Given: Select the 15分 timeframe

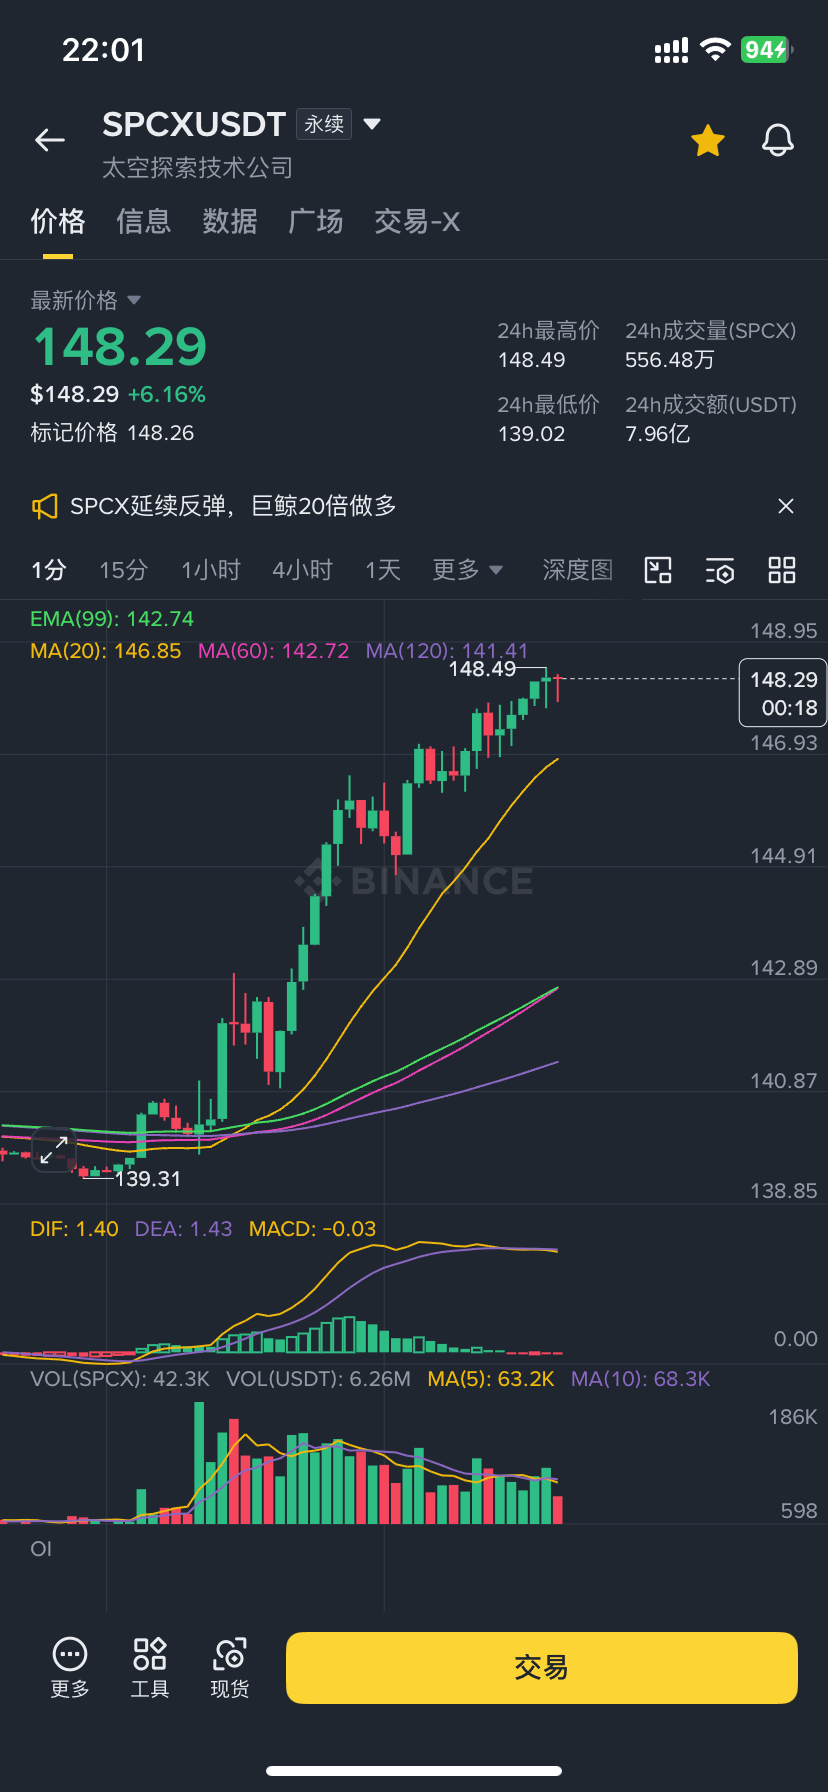Looking at the screenshot, I should click(124, 570).
